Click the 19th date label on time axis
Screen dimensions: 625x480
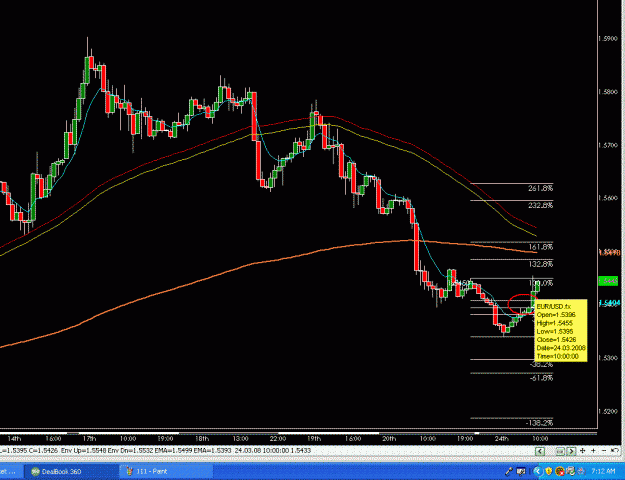tap(314, 439)
